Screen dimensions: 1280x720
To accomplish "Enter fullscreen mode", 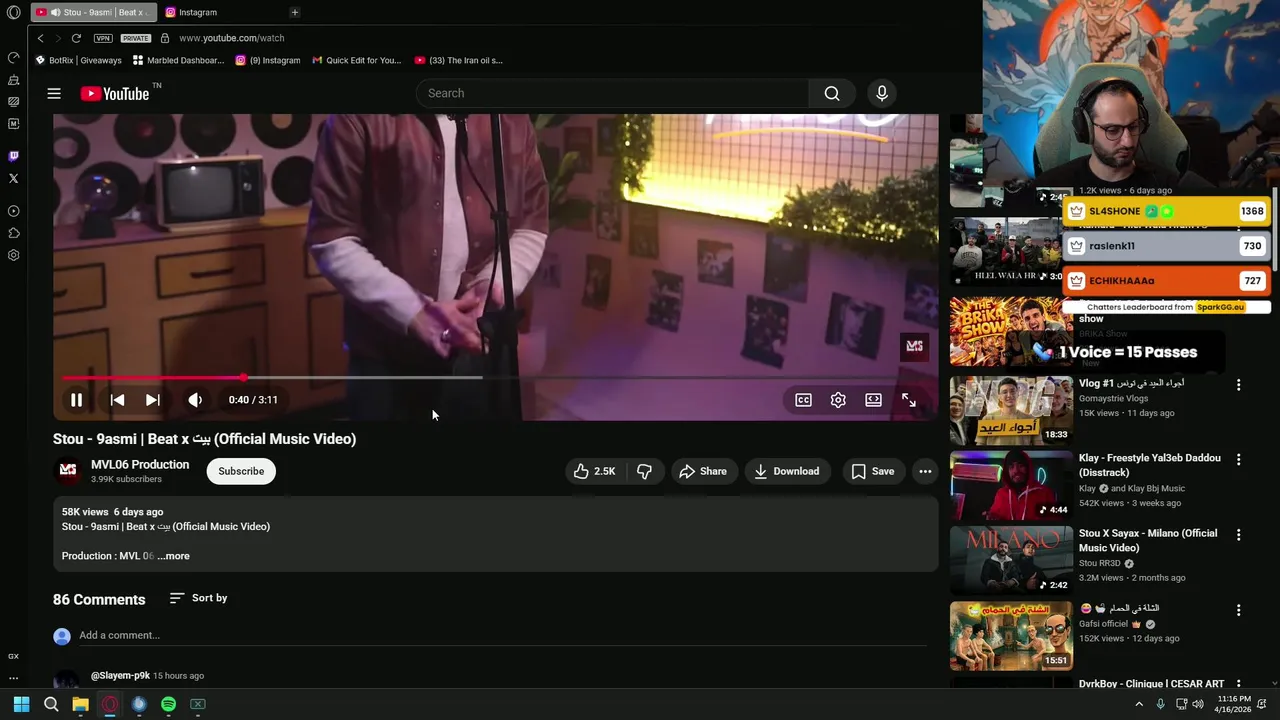I will (x=909, y=400).
